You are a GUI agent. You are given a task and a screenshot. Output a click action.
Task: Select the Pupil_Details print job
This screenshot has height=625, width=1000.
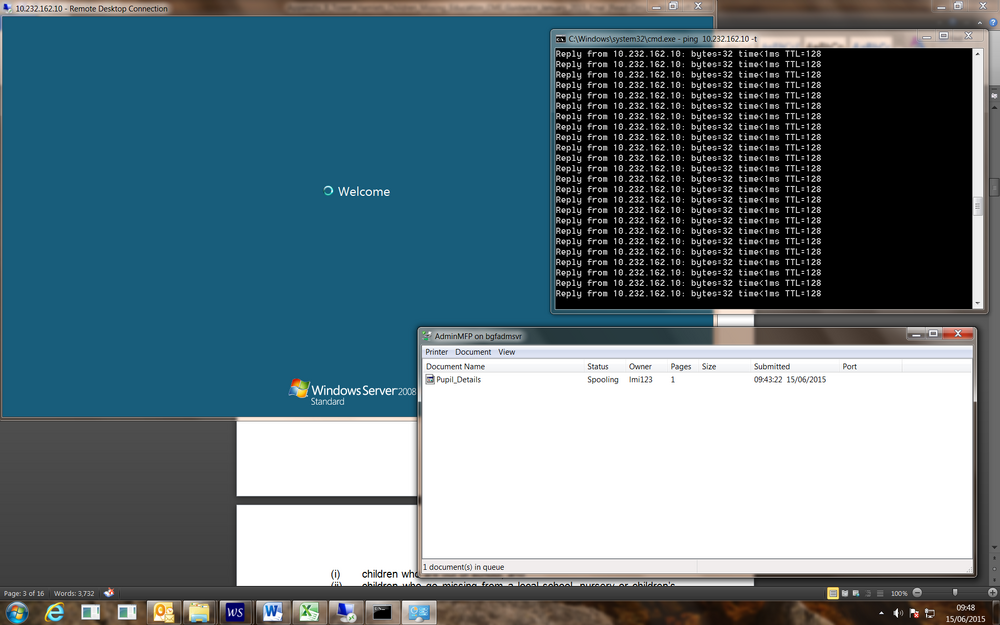pos(458,379)
